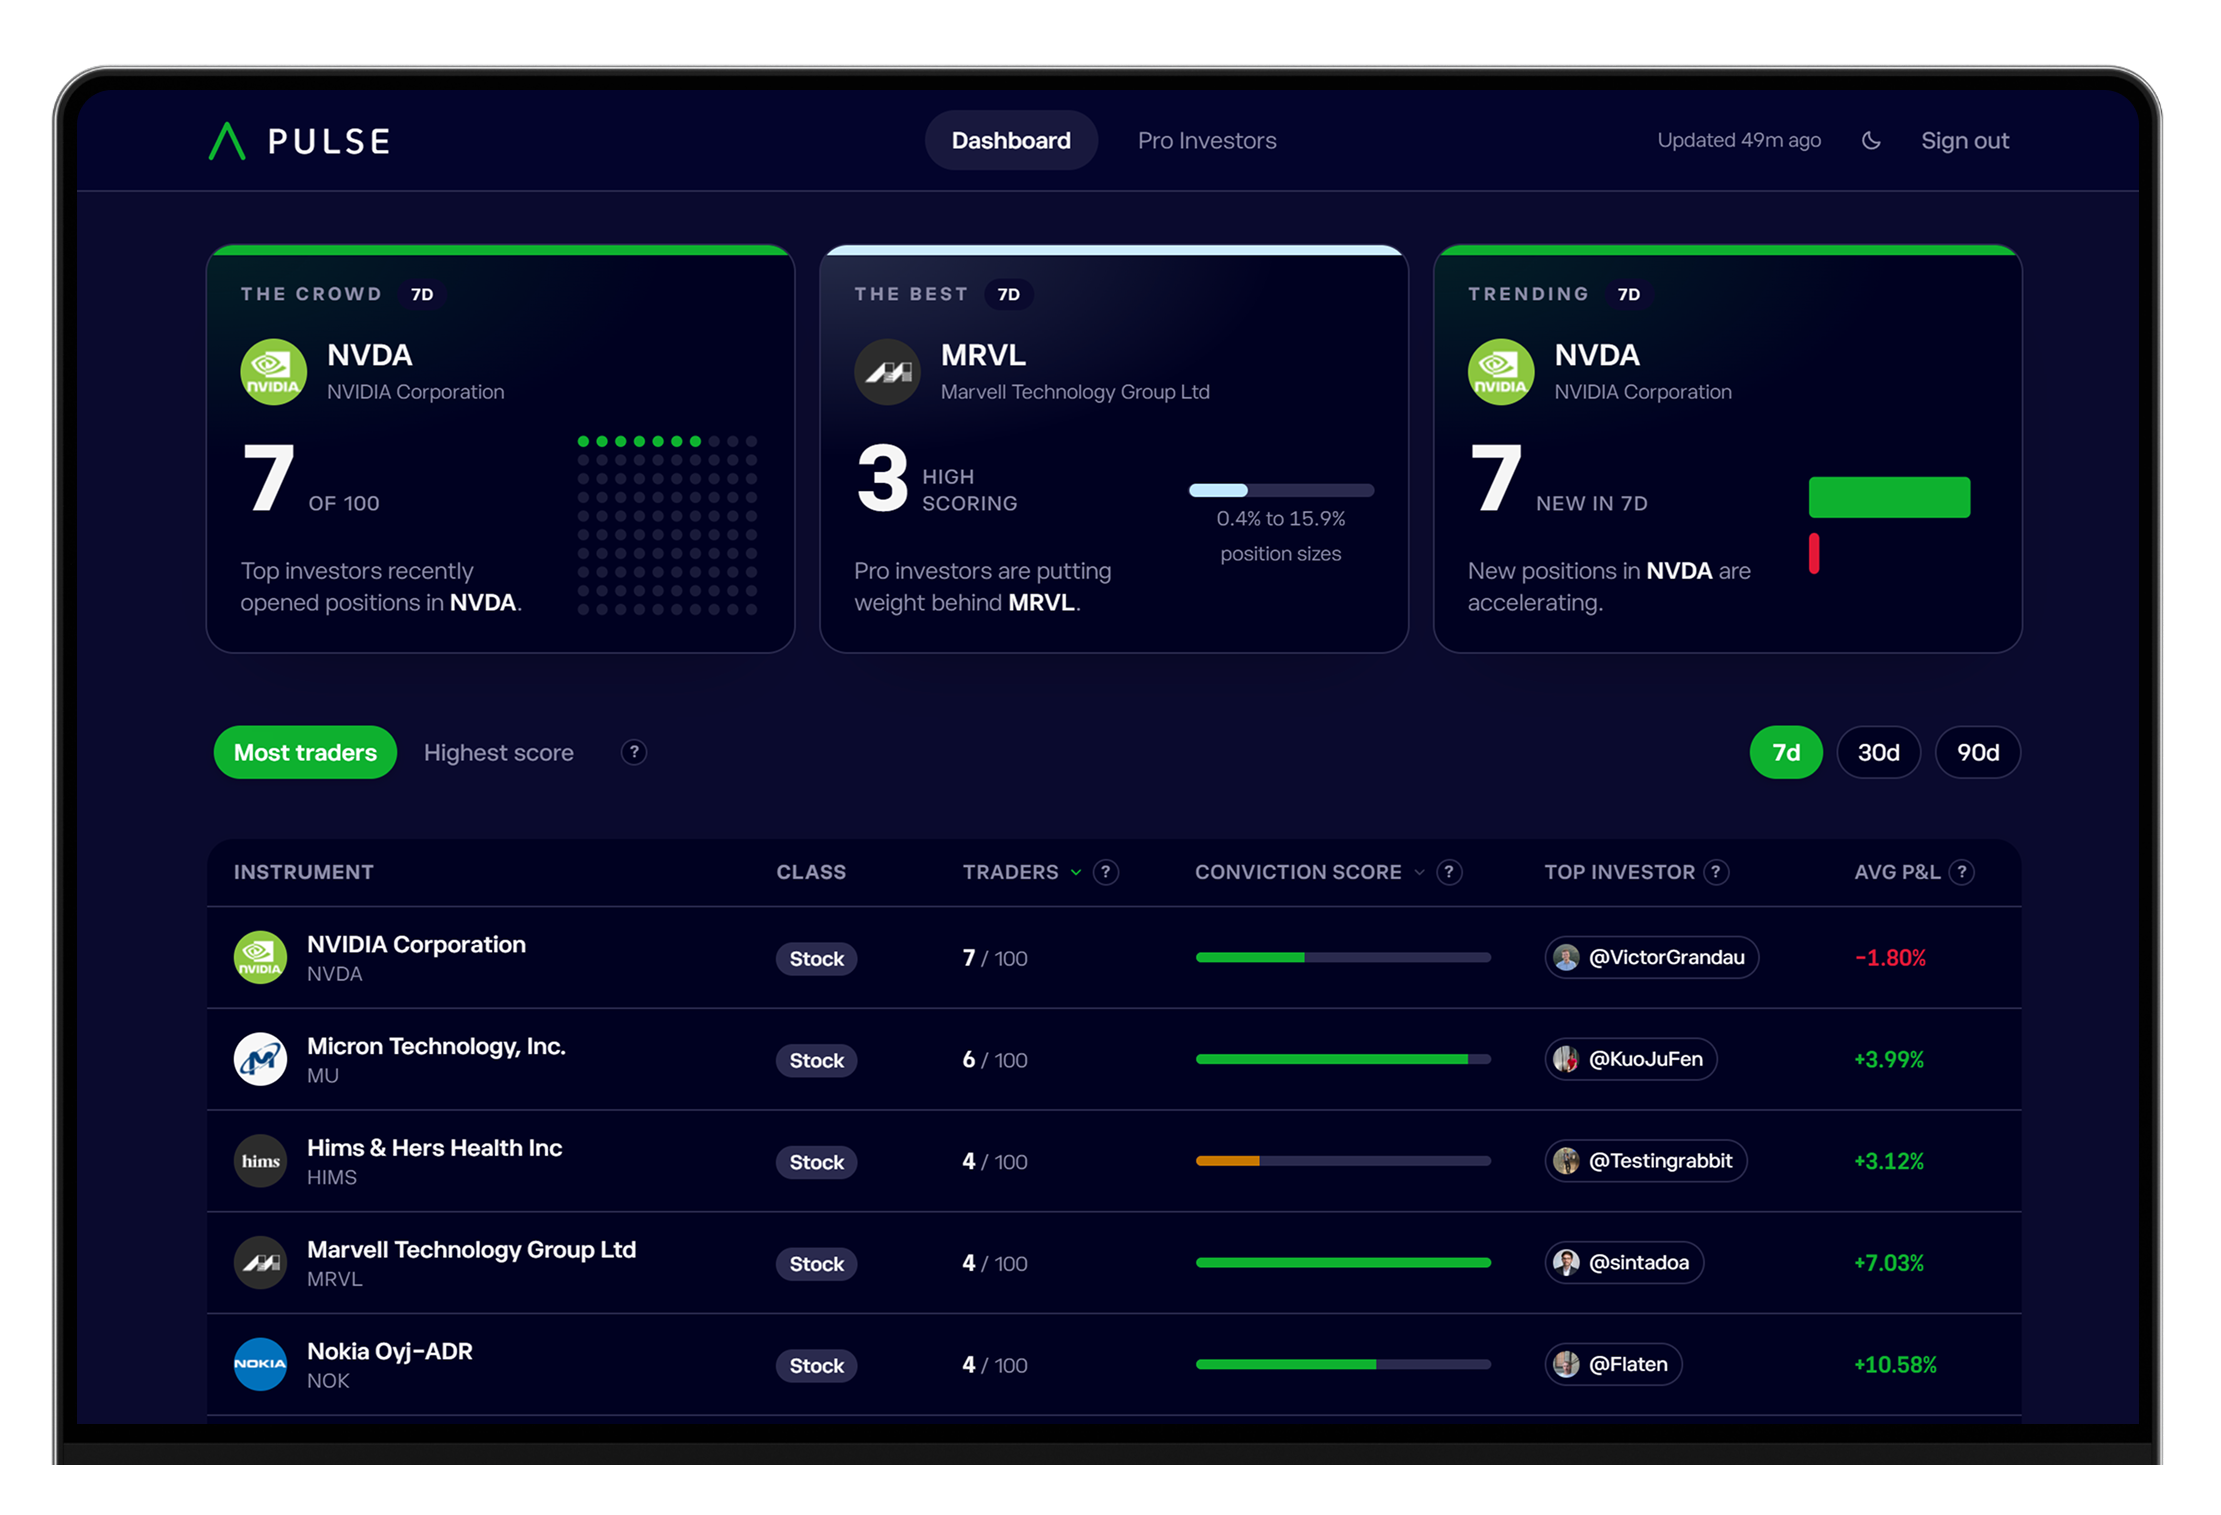Click Hims & Hers logo in table
The width and height of the screenshot is (2221, 1515).
(x=260, y=1161)
